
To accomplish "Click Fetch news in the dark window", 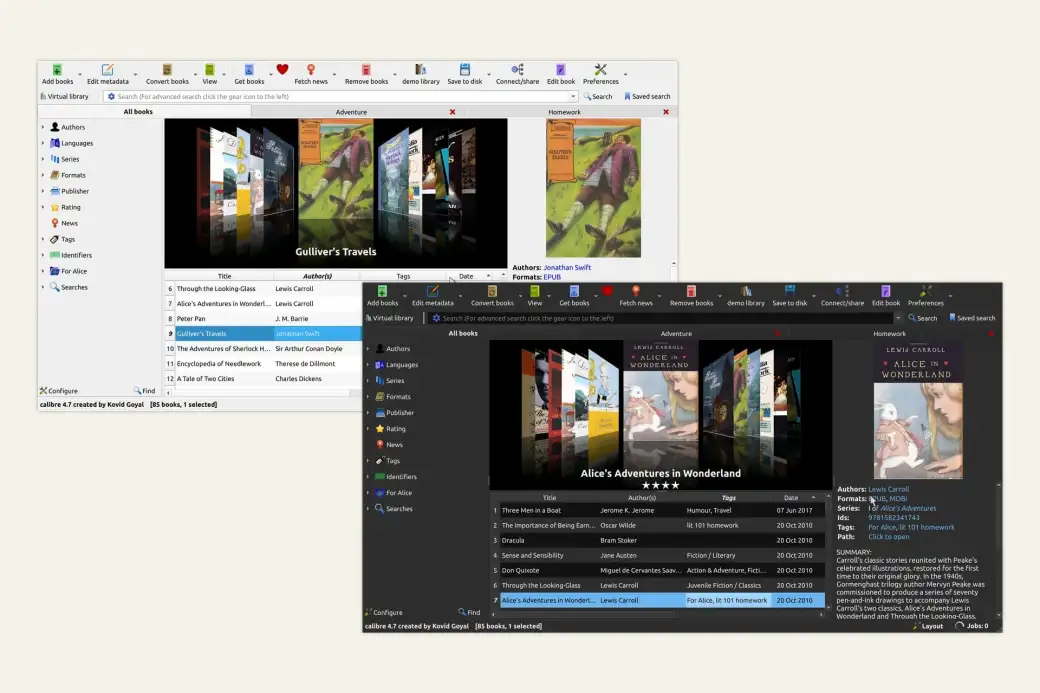I will (x=636, y=296).
